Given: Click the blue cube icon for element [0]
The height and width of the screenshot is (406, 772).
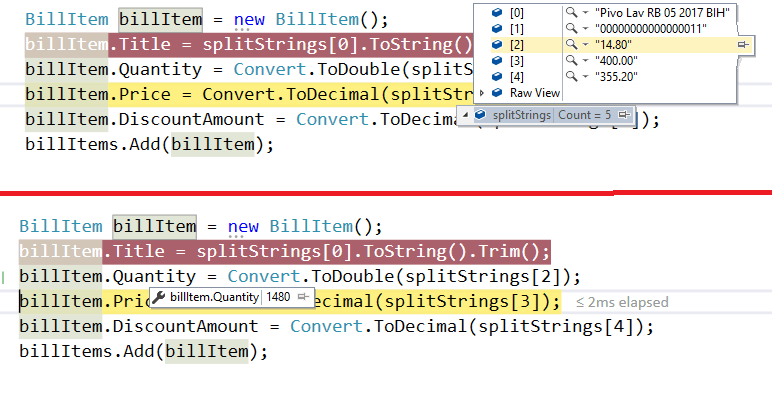Looking at the screenshot, I should tap(497, 11).
